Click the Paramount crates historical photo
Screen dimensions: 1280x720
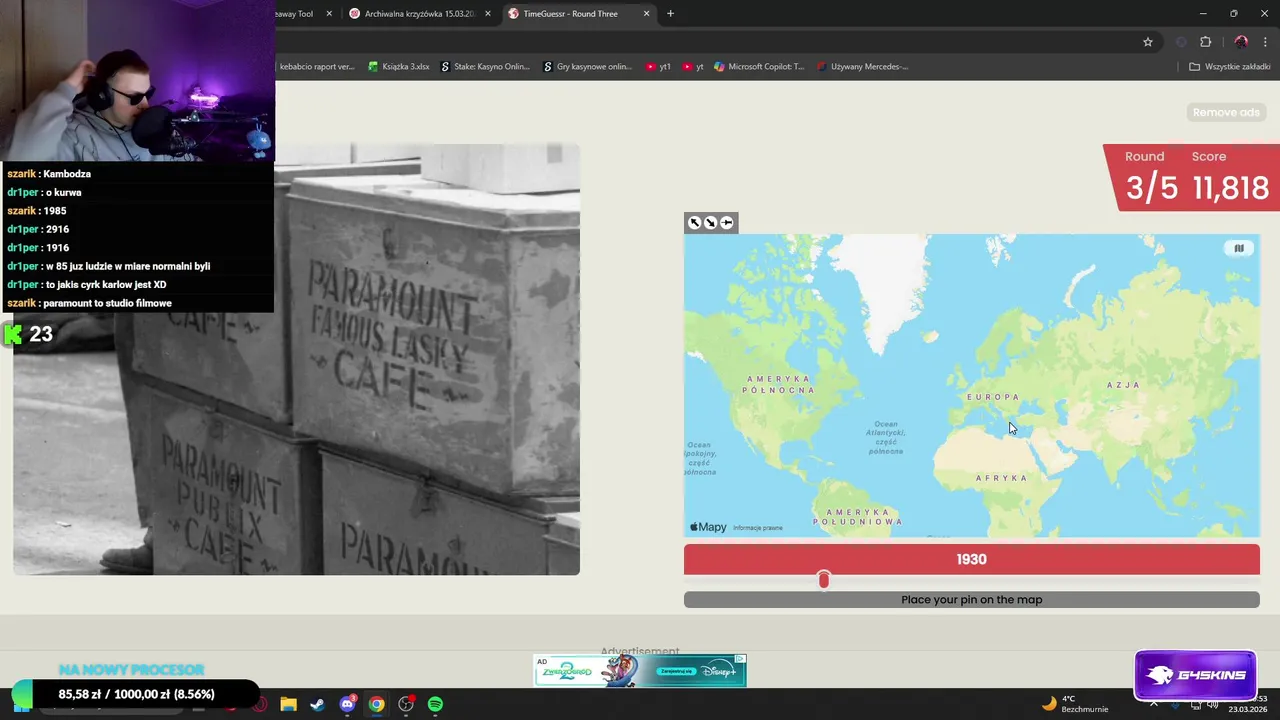[296, 360]
